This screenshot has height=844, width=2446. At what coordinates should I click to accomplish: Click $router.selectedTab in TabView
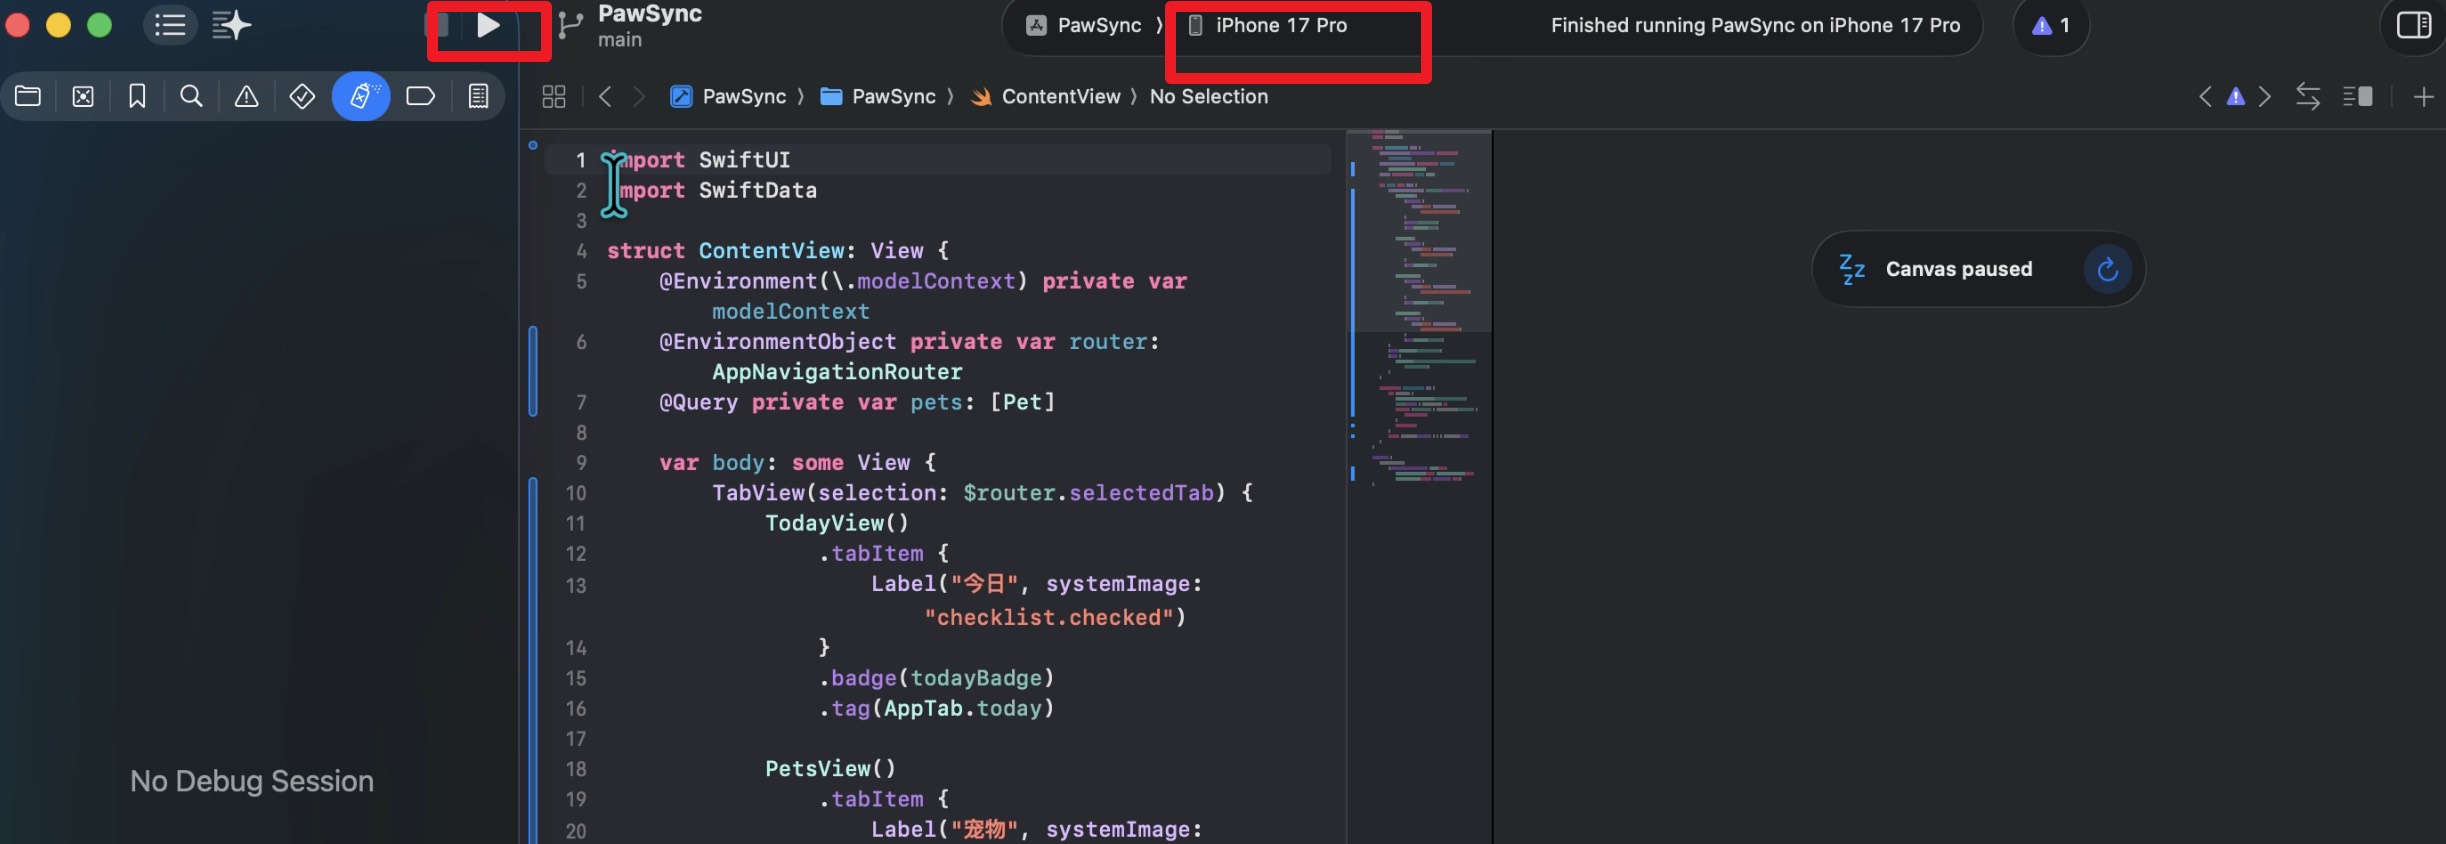coord(1088,493)
